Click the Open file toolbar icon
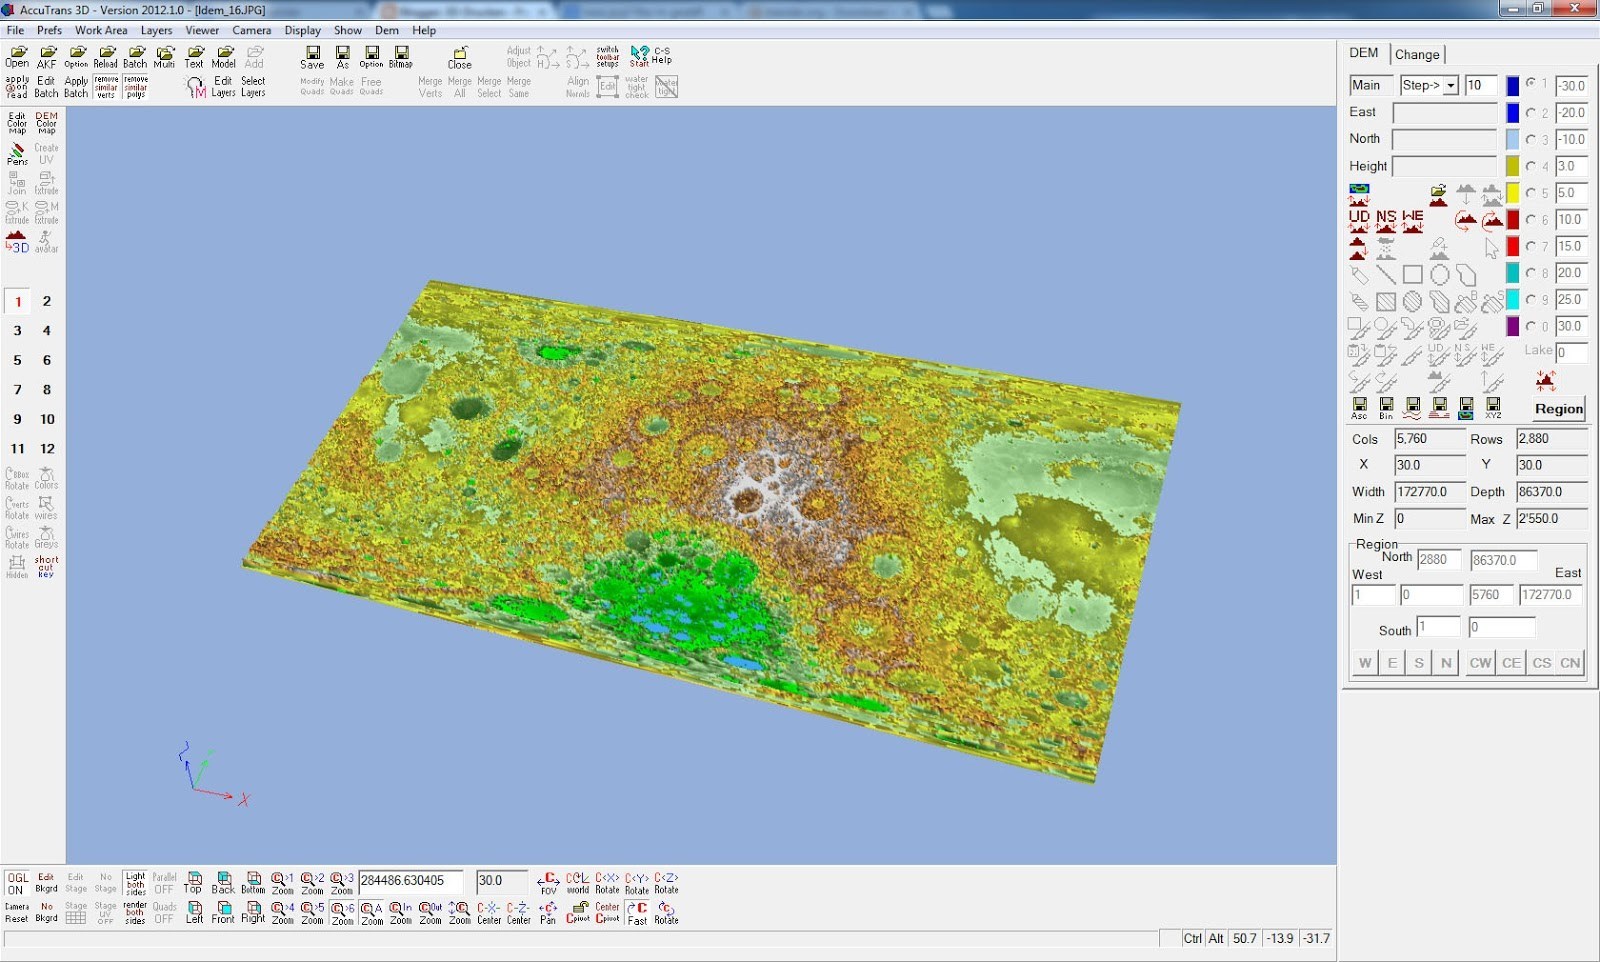The image size is (1600, 962). point(17,56)
